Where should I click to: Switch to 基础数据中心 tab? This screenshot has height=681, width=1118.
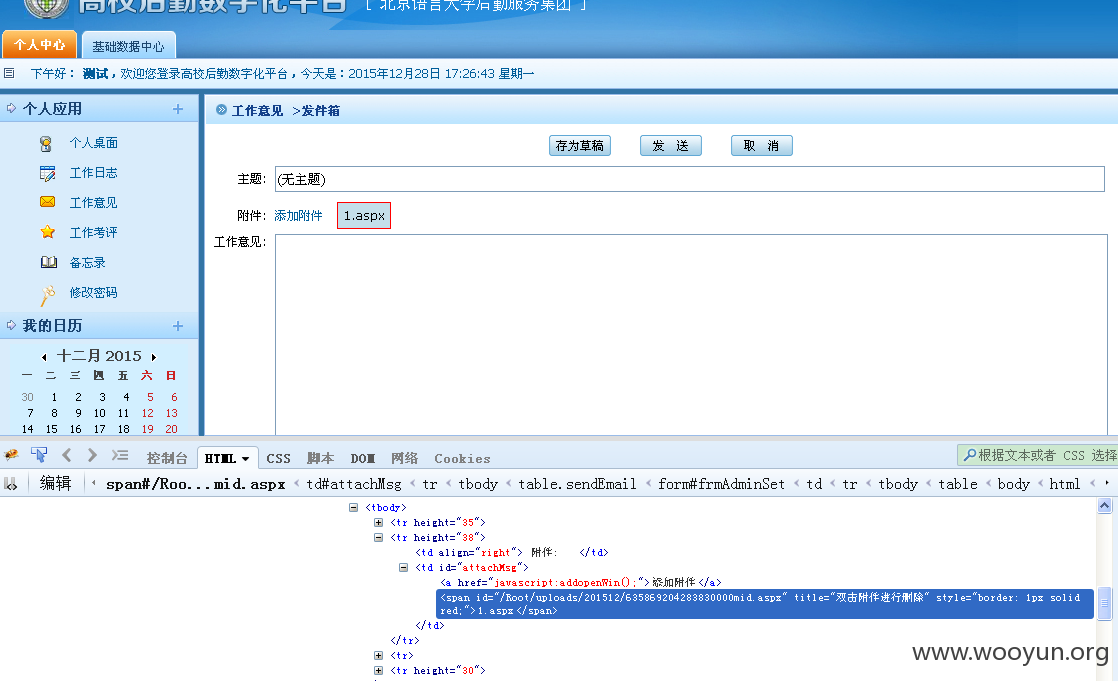click(128, 46)
